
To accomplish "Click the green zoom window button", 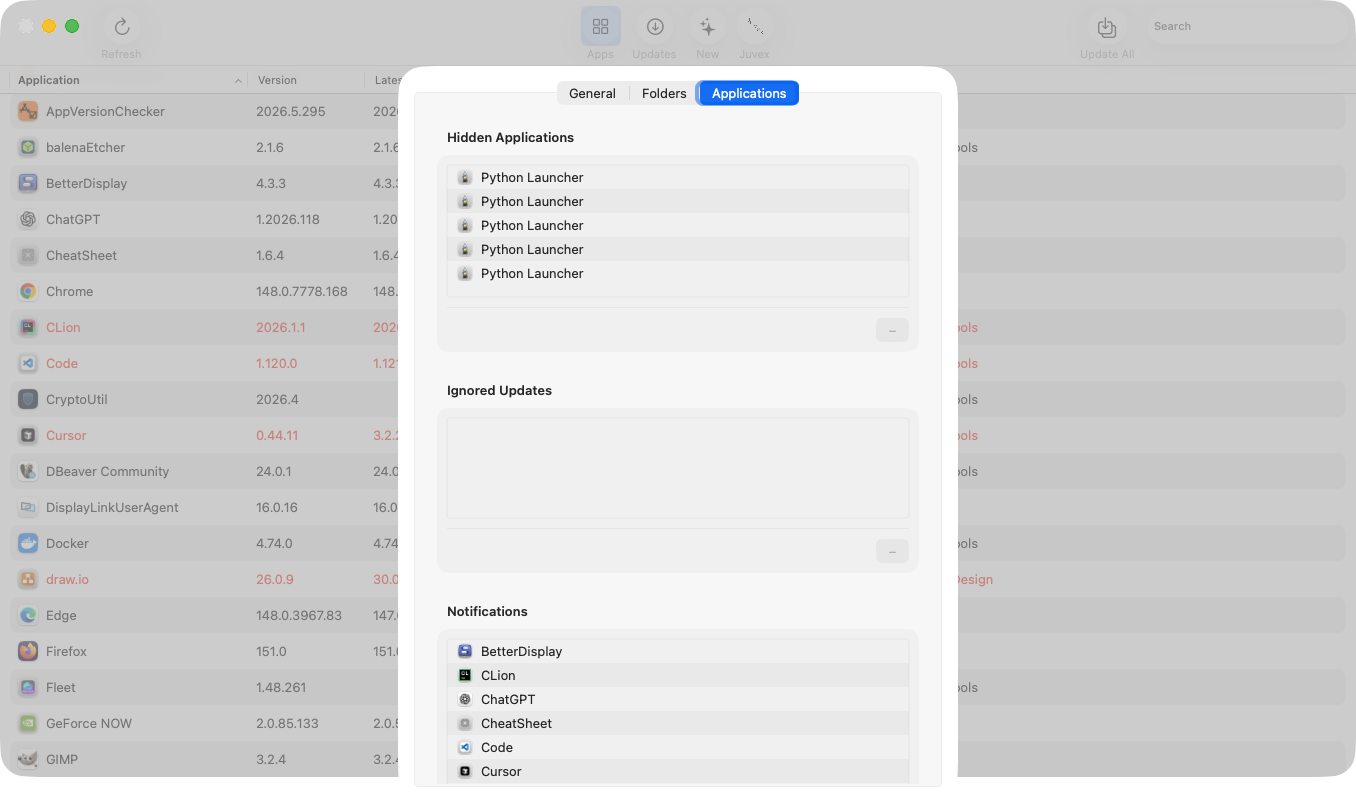I will tap(72, 26).
